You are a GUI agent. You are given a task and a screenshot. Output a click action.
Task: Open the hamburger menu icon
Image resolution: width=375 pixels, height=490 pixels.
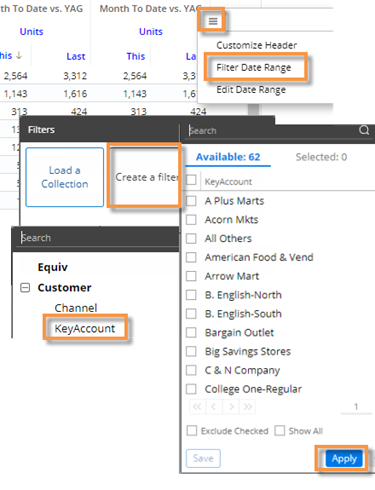213,21
